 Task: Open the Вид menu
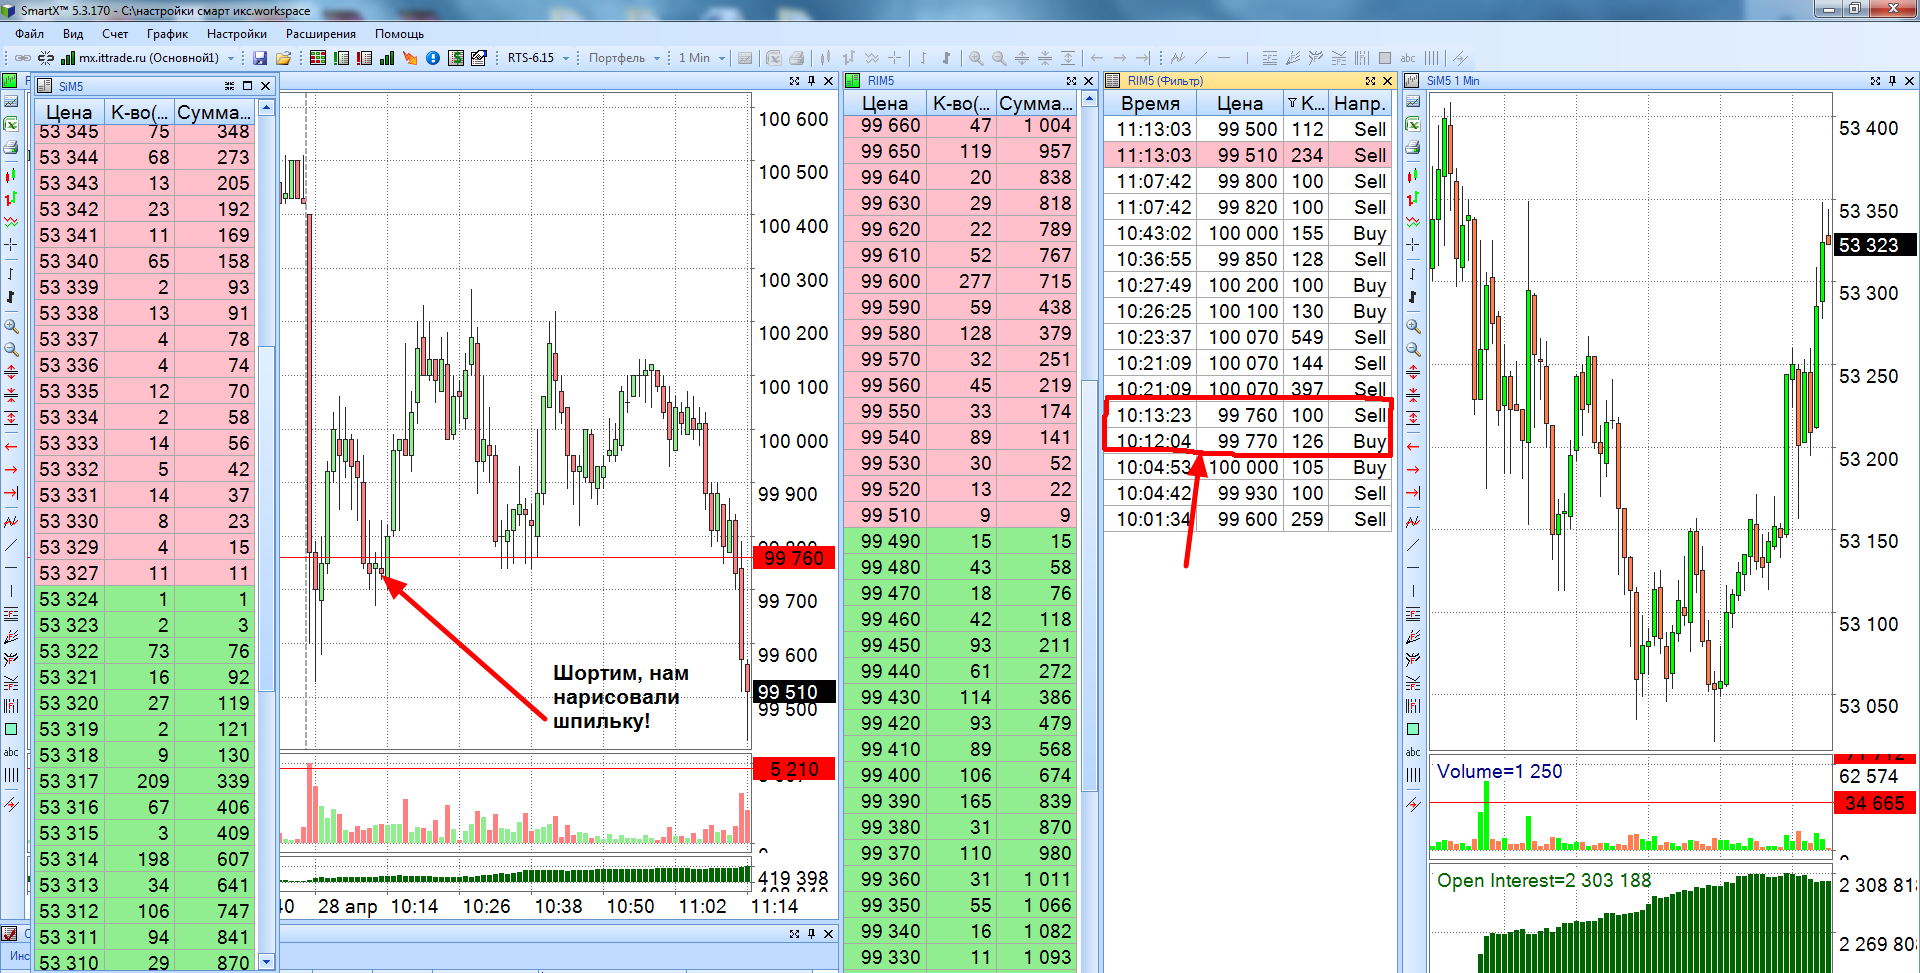coord(73,34)
